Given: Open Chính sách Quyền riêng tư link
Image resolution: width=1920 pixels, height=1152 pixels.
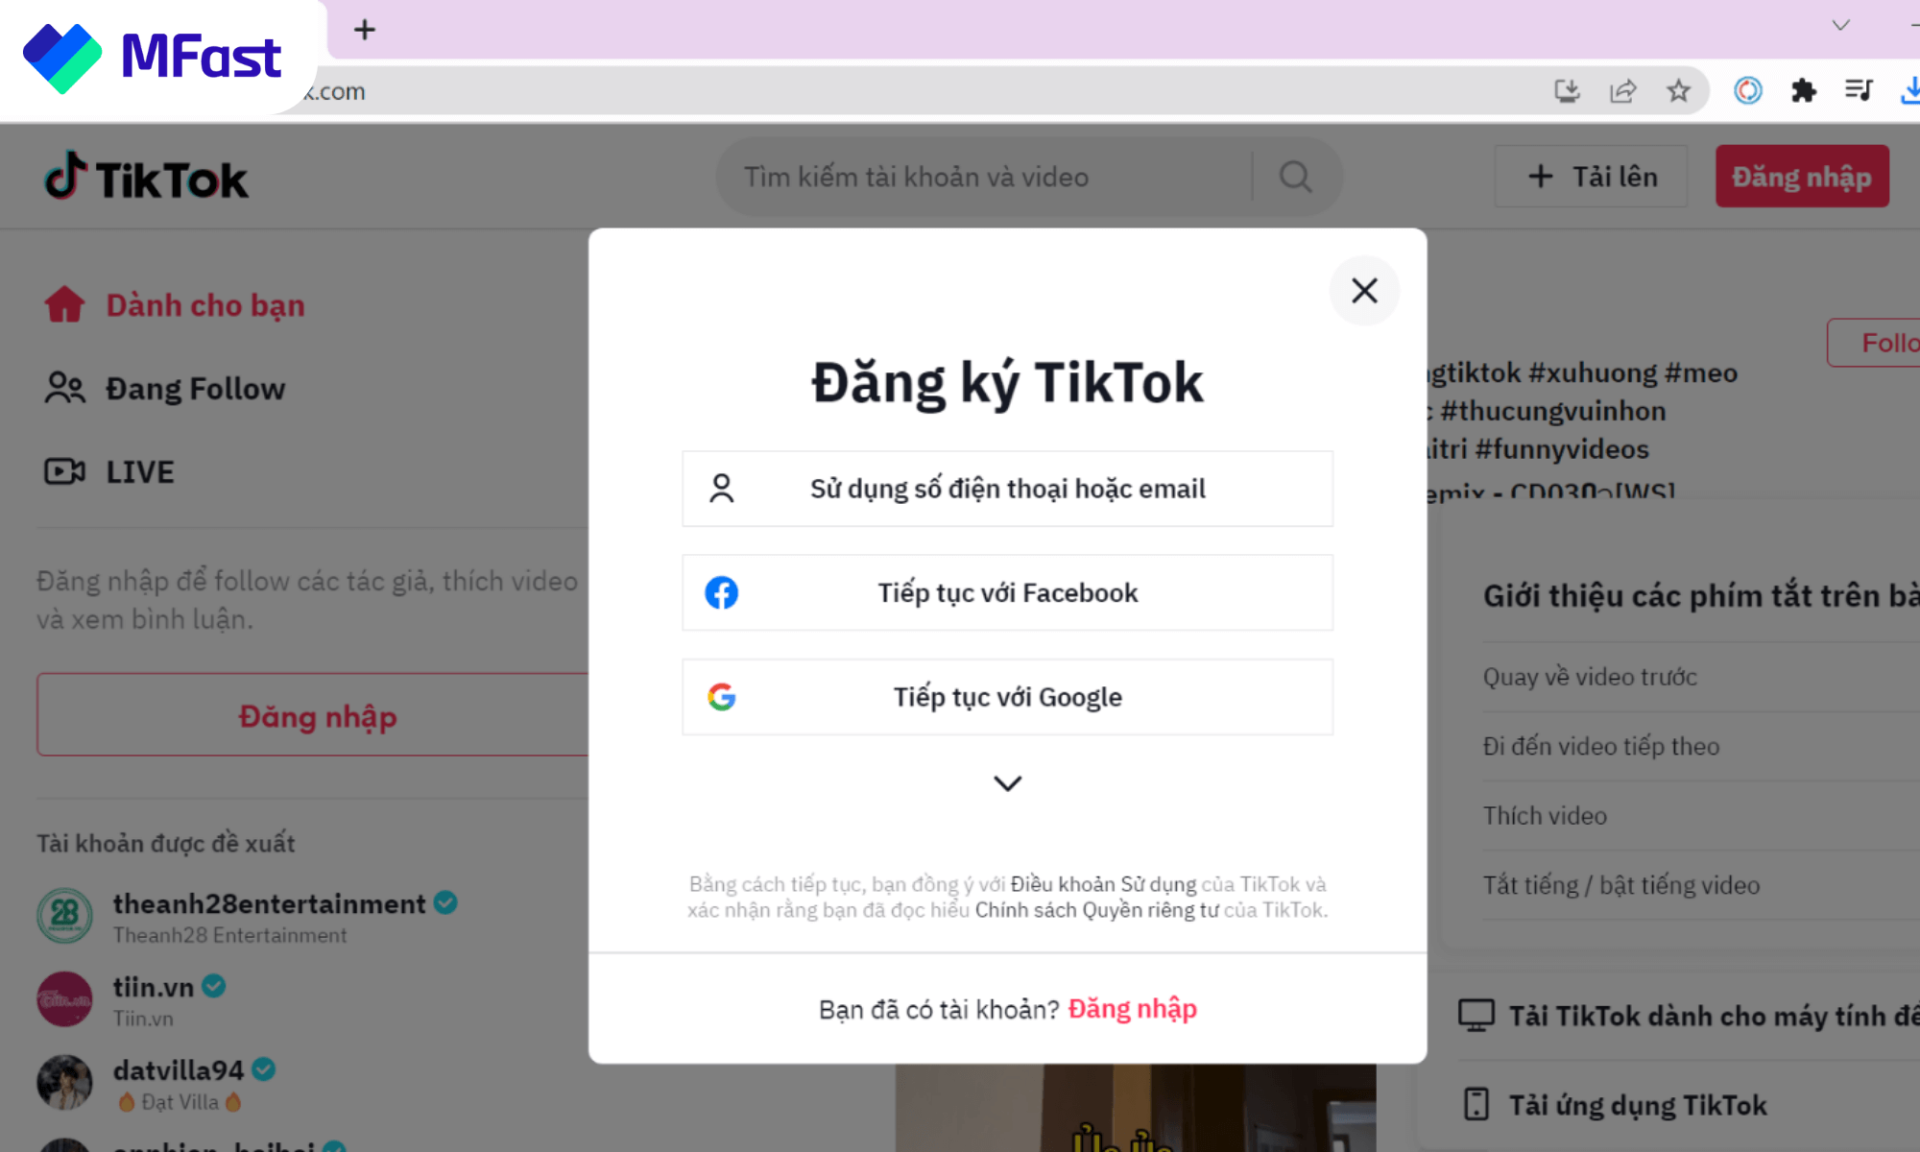Looking at the screenshot, I should click(x=1097, y=910).
